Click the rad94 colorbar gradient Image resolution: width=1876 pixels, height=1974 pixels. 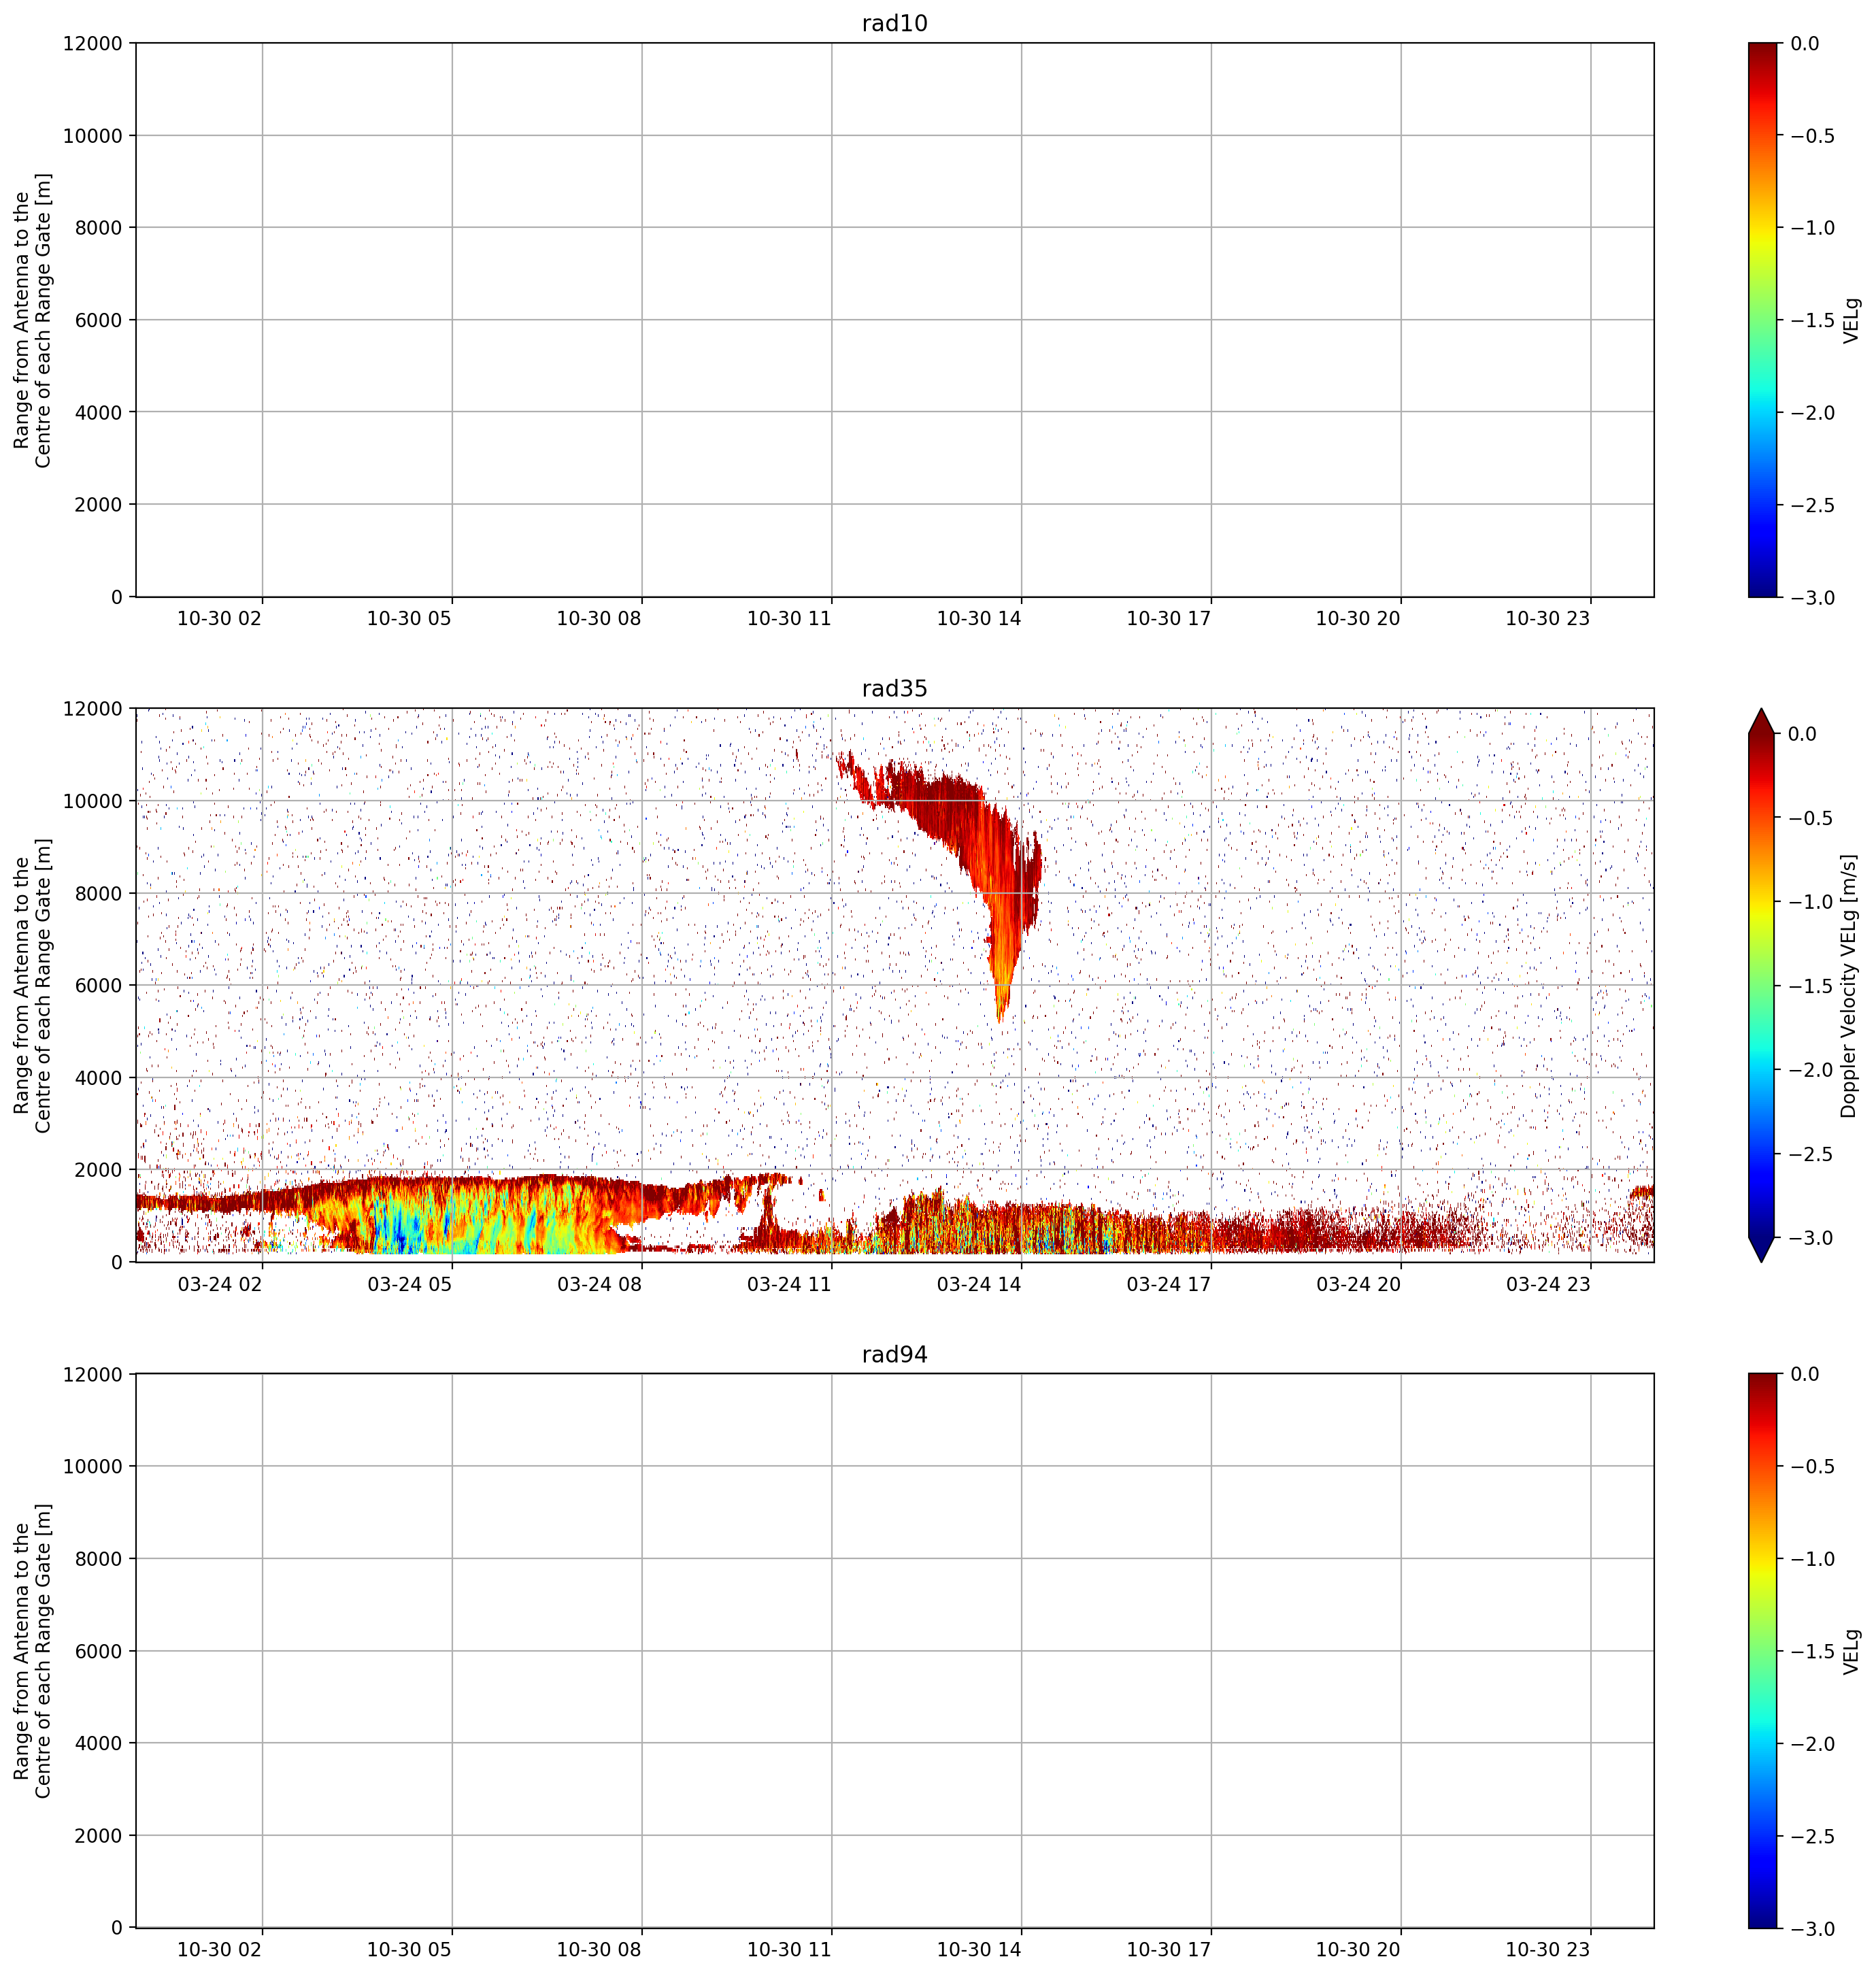pyautogui.click(x=1763, y=1651)
